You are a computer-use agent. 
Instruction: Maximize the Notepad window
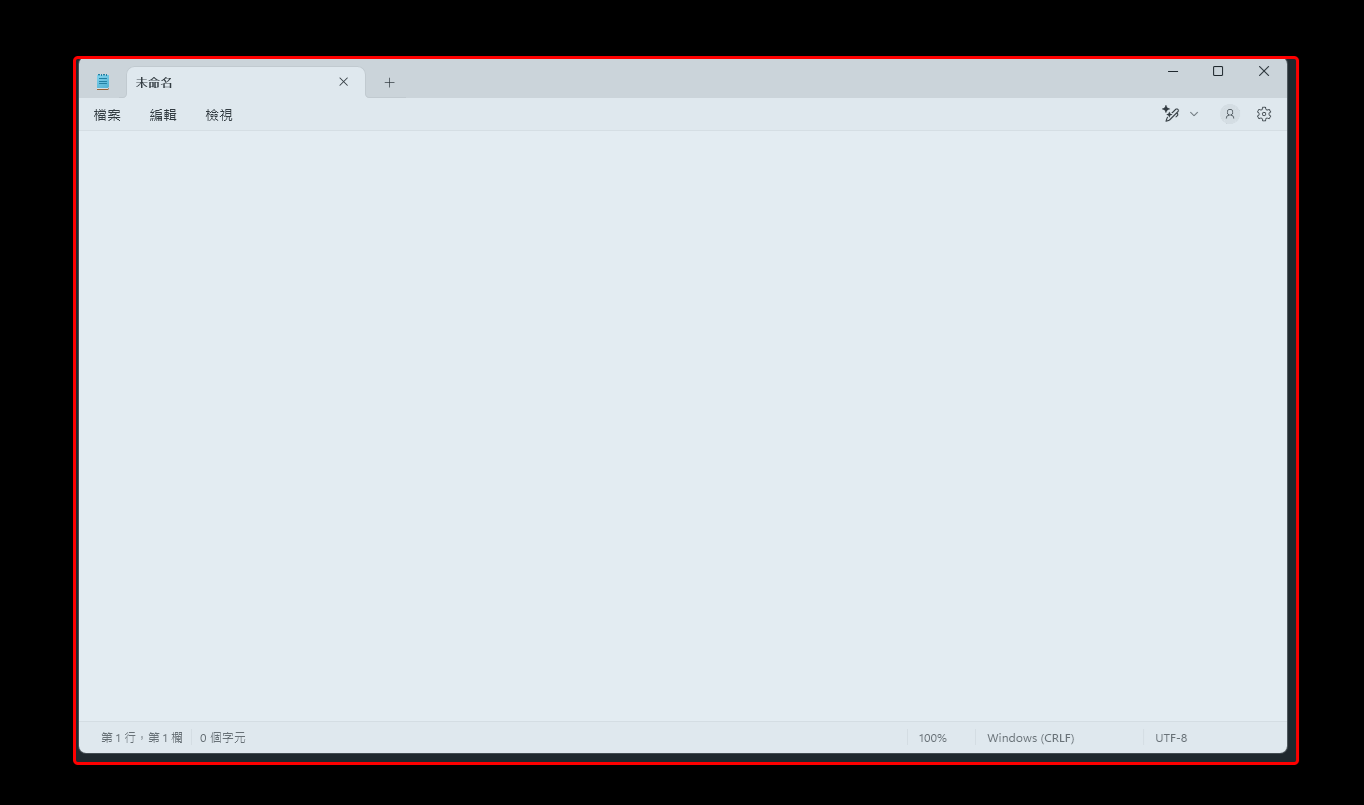[1218, 71]
